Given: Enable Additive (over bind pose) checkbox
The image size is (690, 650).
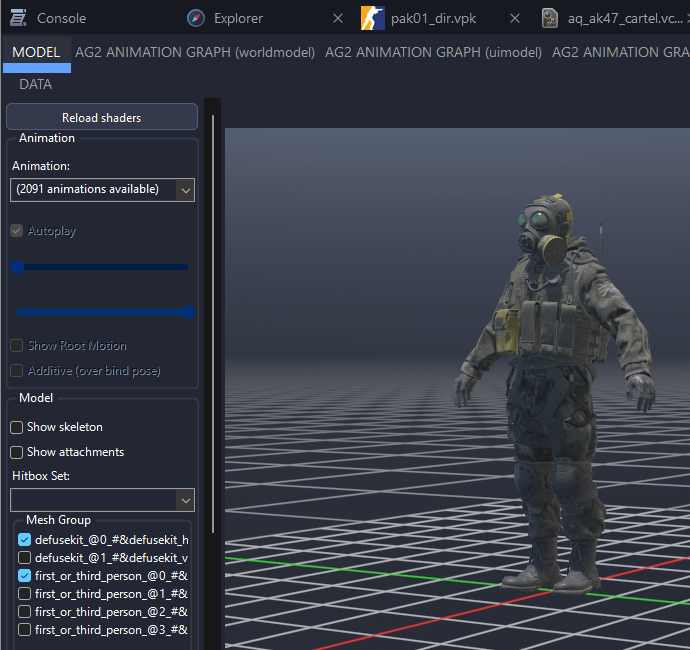Looking at the screenshot, I should point(17,371).
